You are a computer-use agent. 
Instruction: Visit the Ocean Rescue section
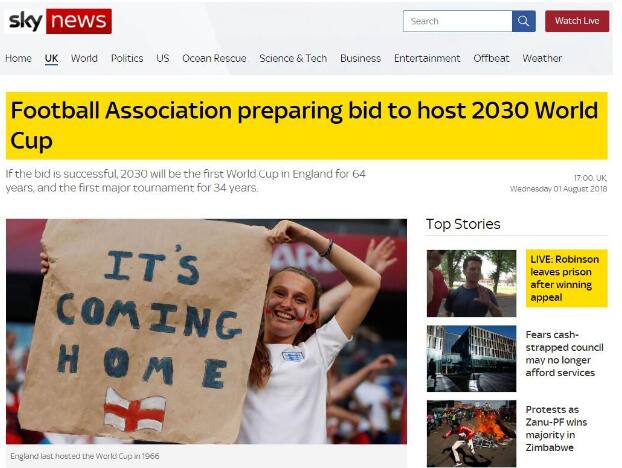pyautogui.click(x=214, y=58)
